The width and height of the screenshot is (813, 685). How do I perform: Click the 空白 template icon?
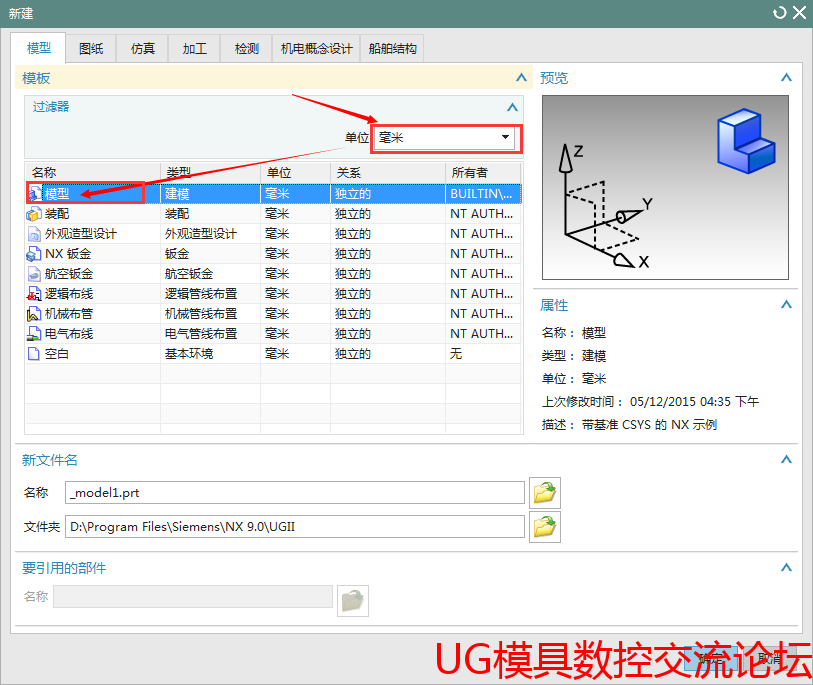pyautogui.click(x=34, y=354)
